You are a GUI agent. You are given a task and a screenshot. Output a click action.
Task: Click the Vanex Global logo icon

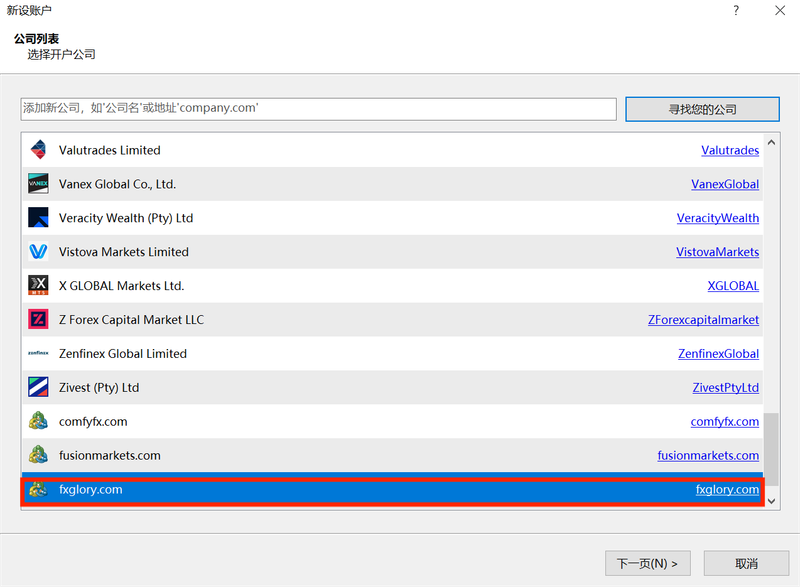click(38, 184)
